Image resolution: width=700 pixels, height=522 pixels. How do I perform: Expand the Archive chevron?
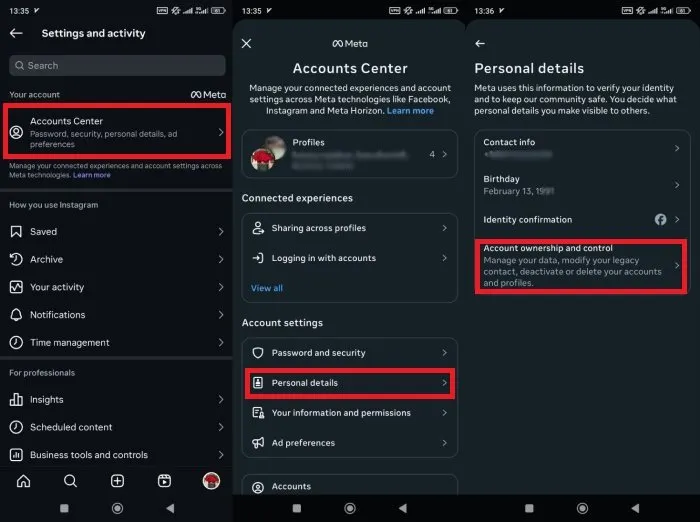[221, 259]
